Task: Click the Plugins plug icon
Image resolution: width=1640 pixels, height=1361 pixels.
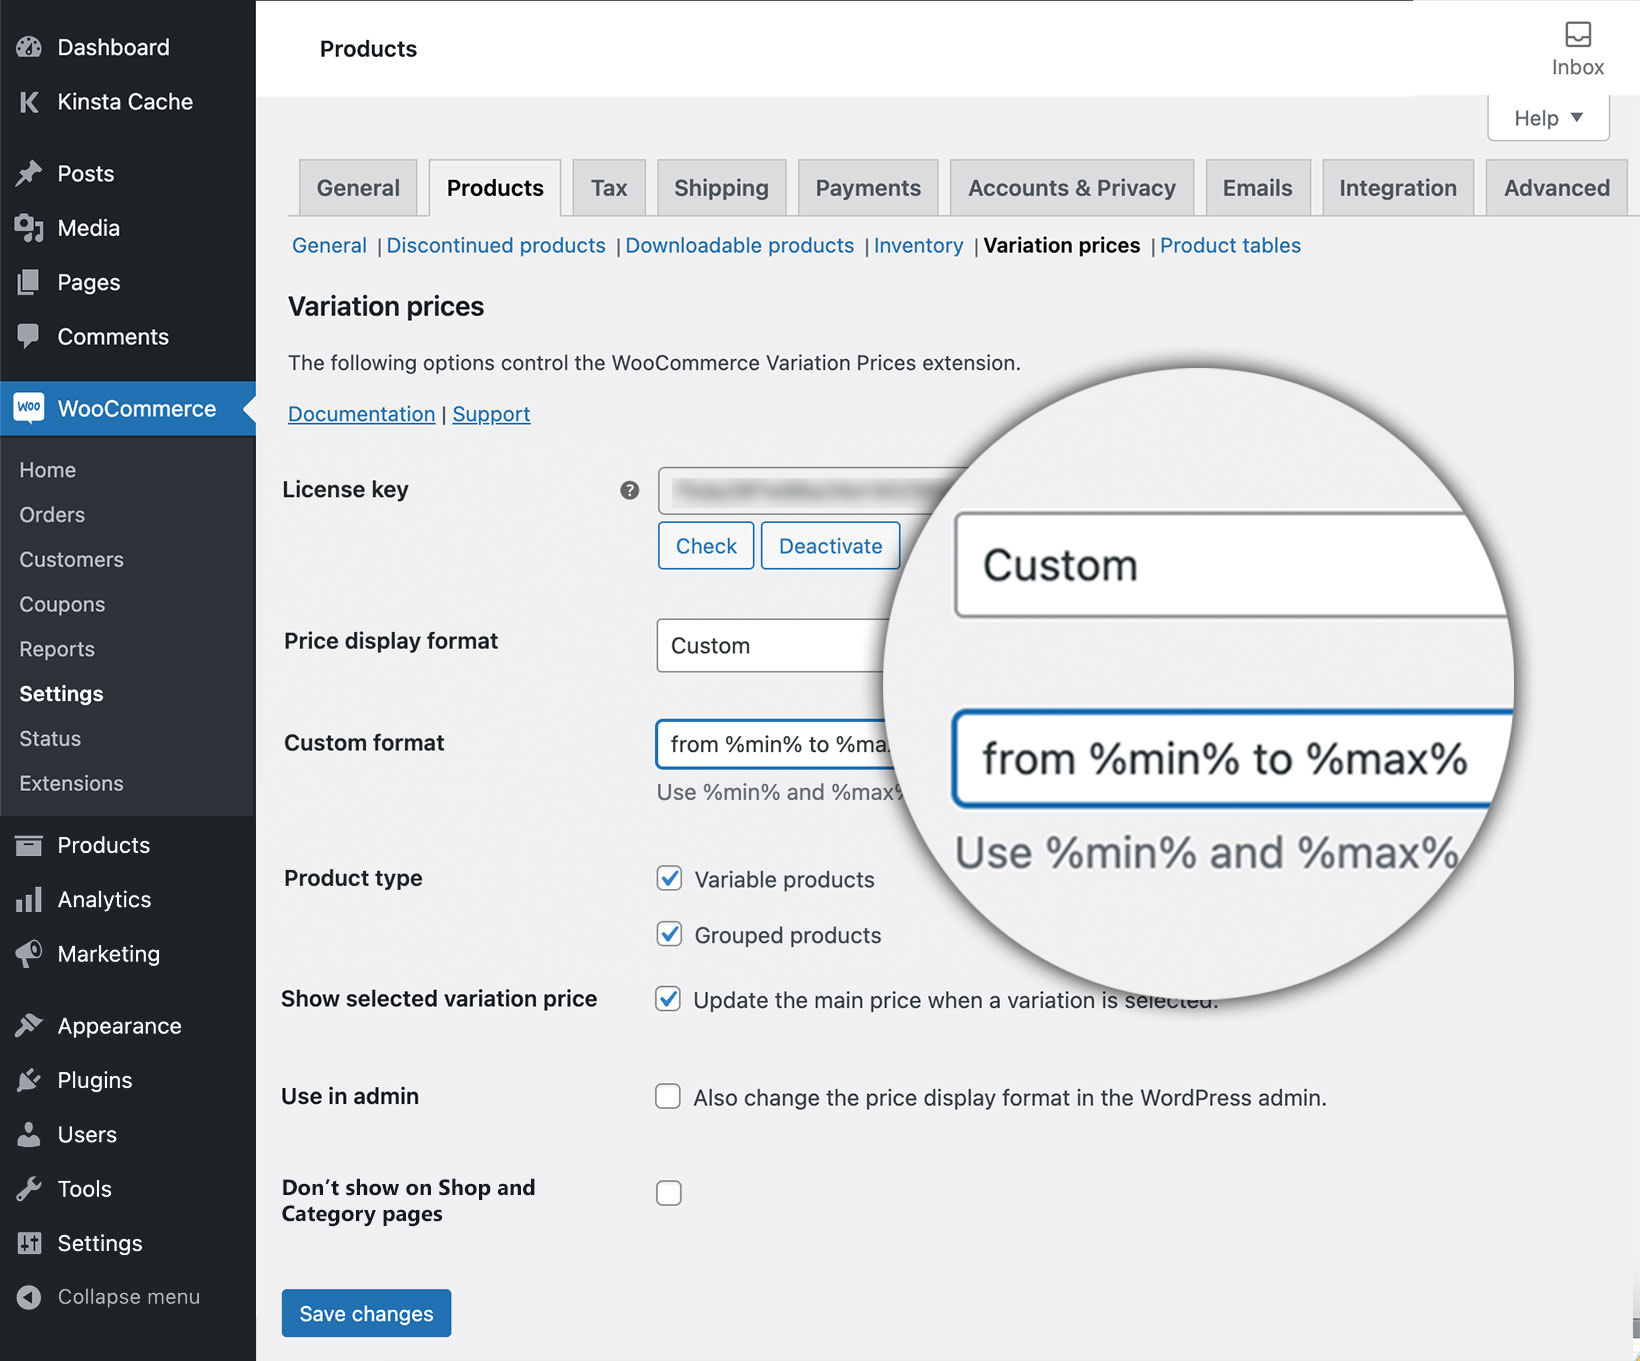Action: tap(29, 1080)
